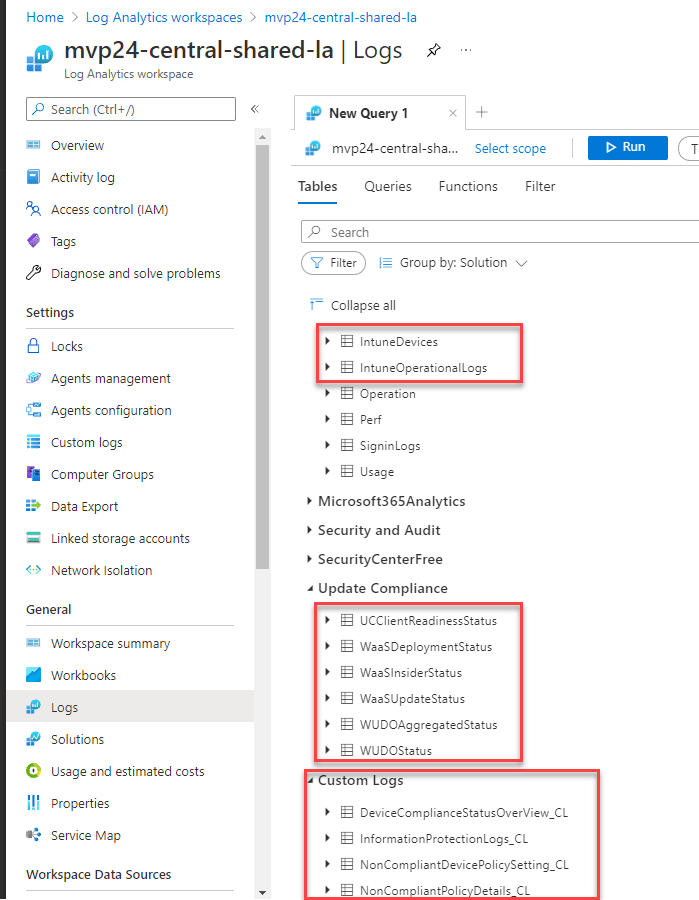Expand the Security and Audit group

(309, 530)
